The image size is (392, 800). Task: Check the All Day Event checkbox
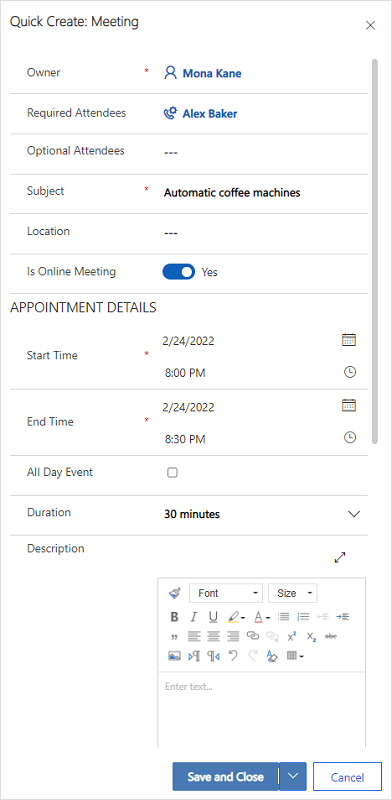(x=173, y=473)
